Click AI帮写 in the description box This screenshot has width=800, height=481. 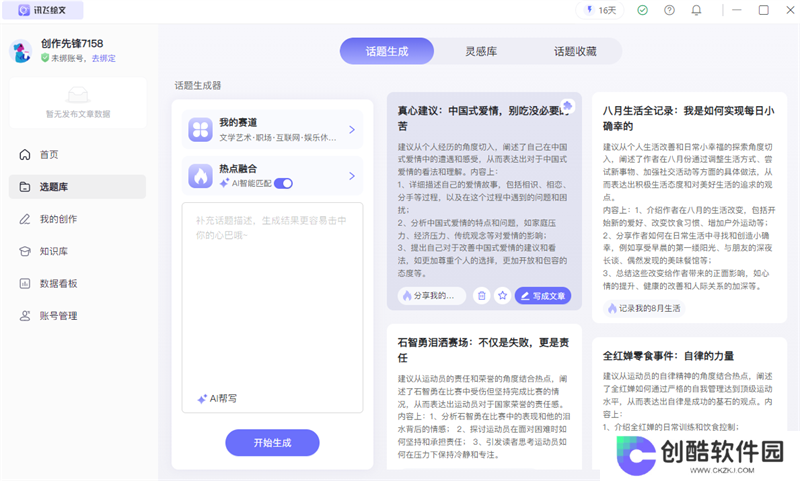click(217, 398)
